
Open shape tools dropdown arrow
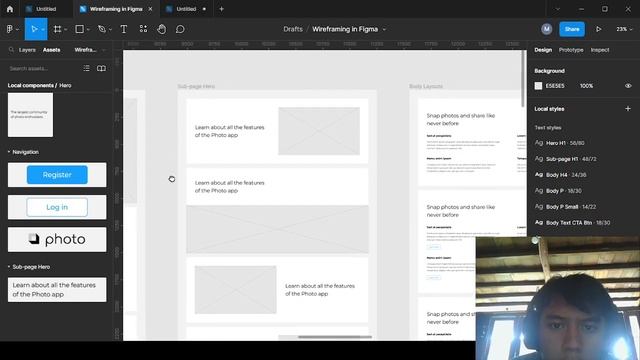pyautogui.click(x=88, y=29)
